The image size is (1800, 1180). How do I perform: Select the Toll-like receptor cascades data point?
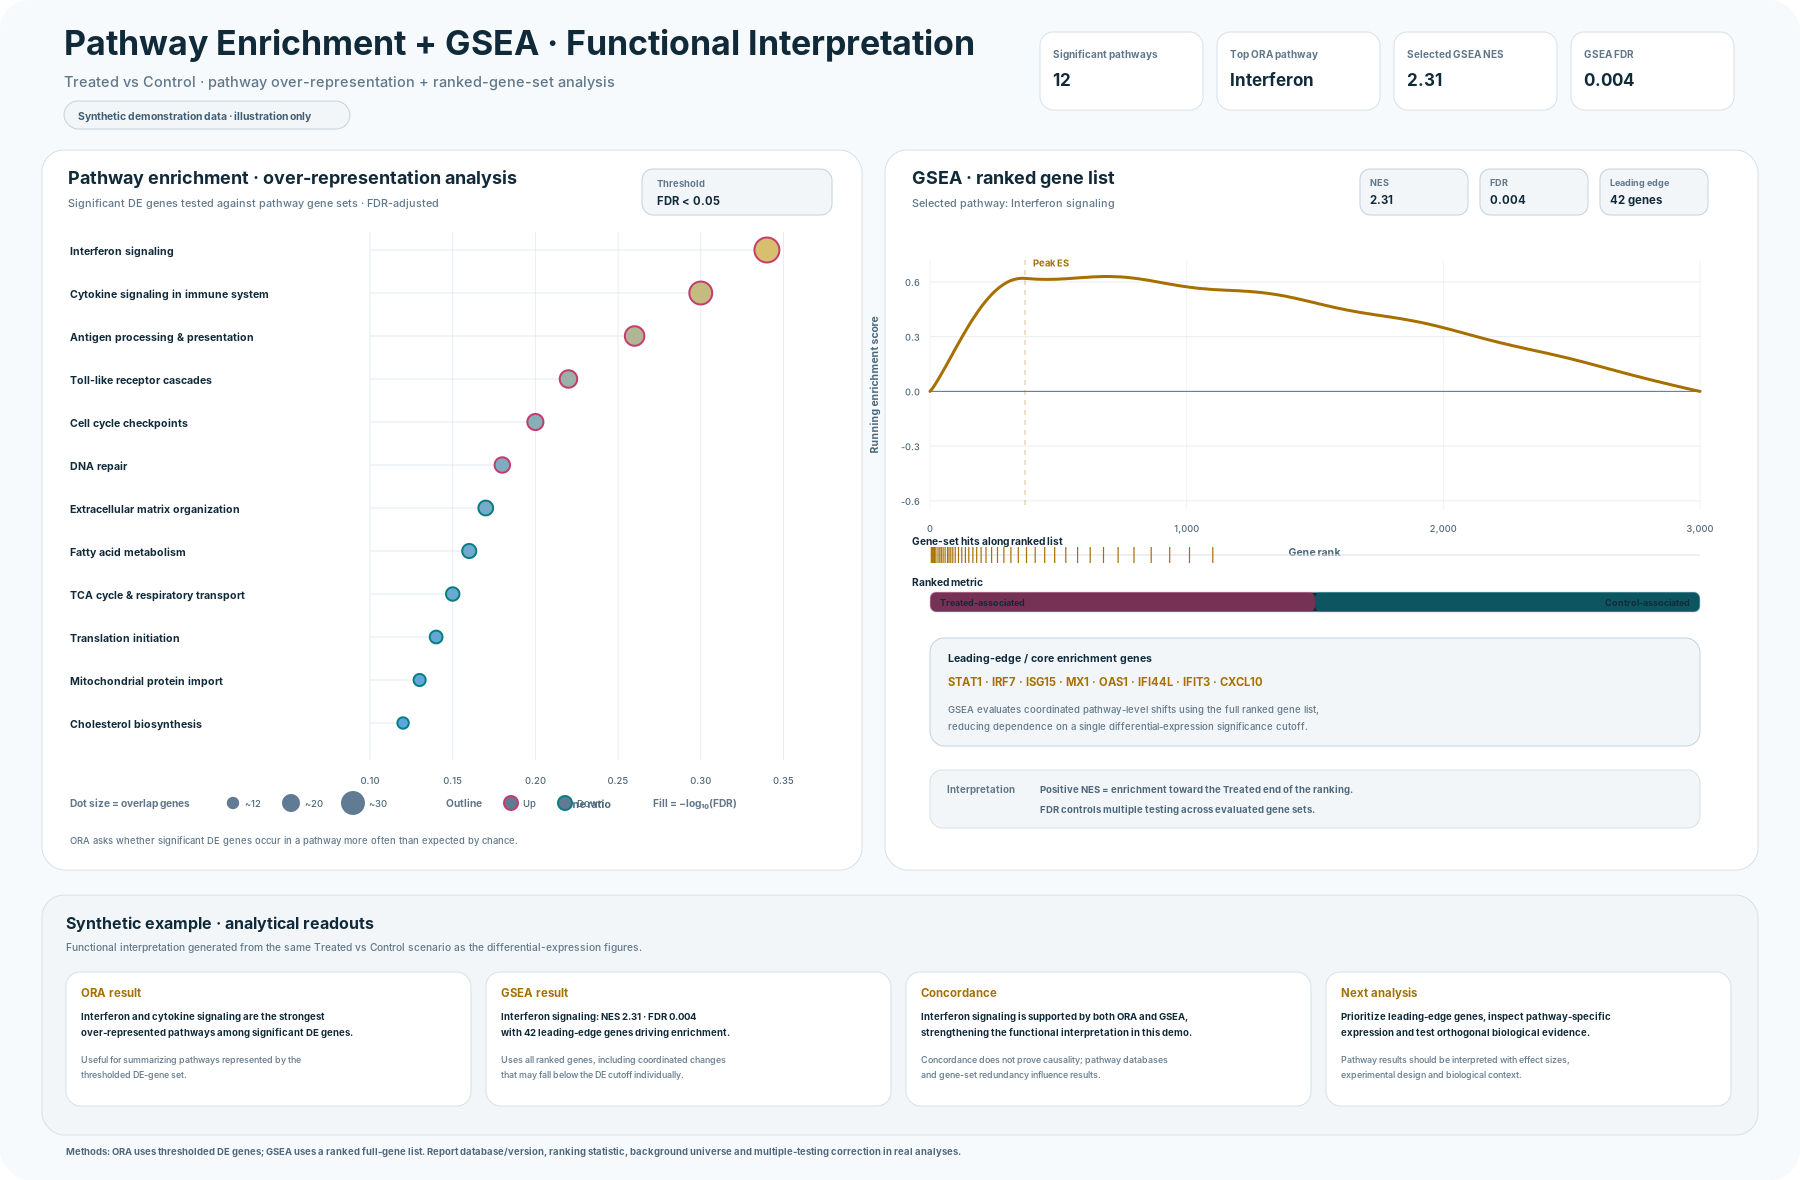click(x=568, y=379)
